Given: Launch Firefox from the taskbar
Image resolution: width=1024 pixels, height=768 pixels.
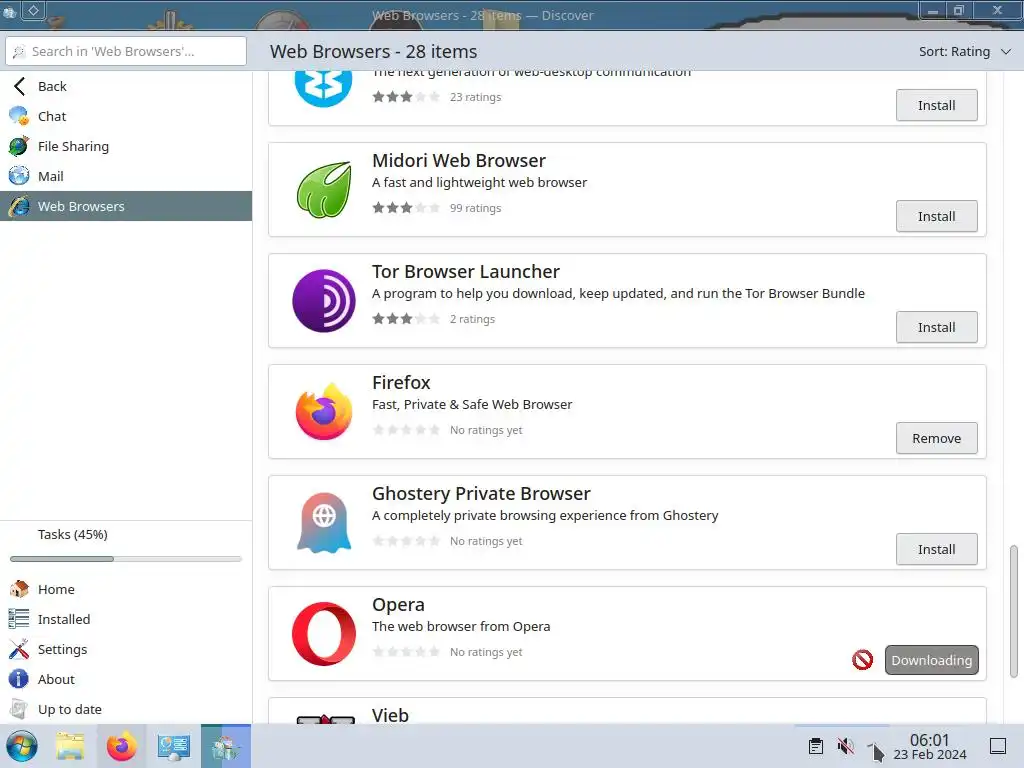Looking at the screenshot, I should click(122, 746).
